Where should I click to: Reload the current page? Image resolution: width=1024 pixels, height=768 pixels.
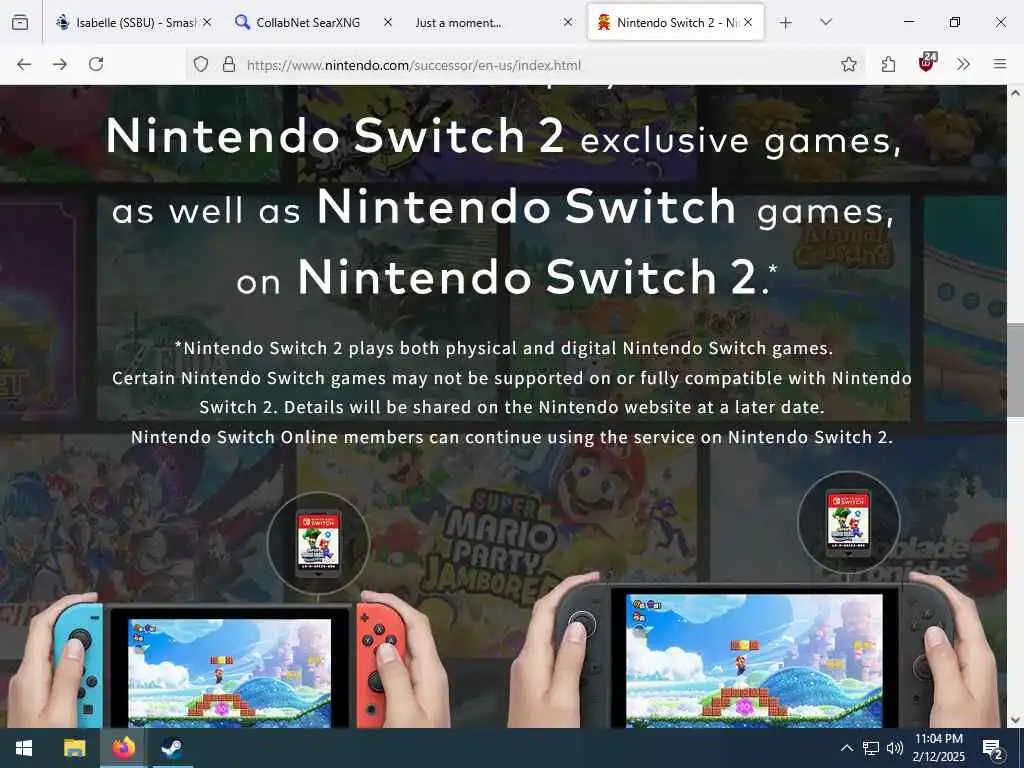96,64
